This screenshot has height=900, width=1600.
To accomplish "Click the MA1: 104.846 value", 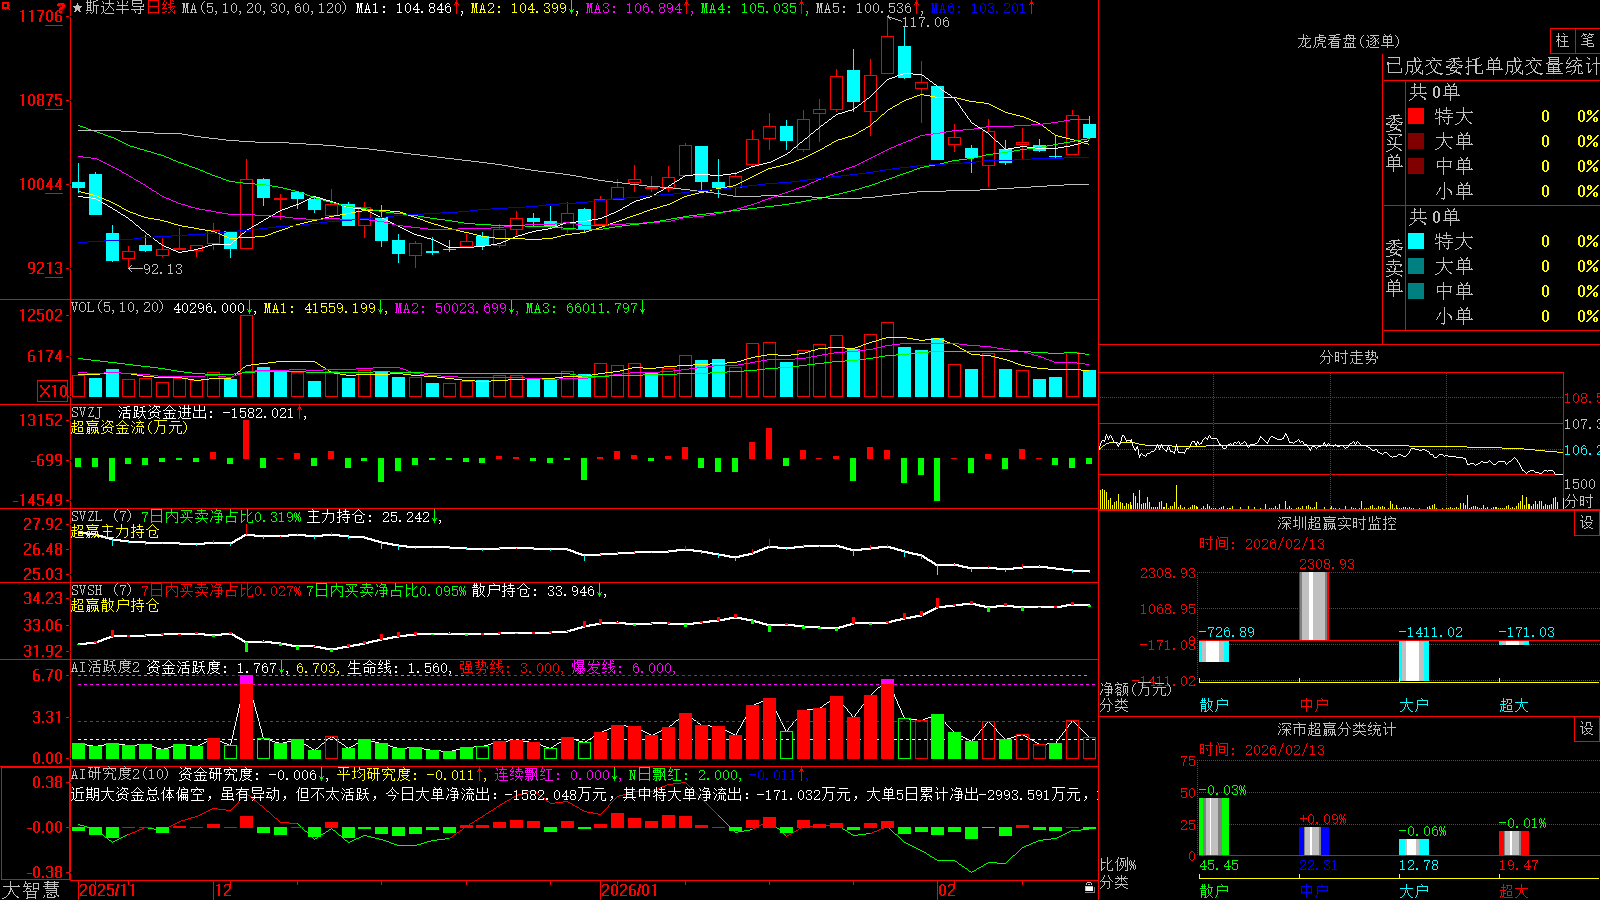I will 404,8.
